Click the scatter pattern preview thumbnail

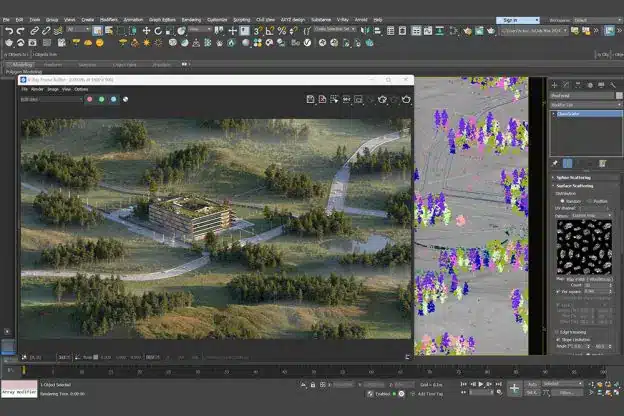584,247
